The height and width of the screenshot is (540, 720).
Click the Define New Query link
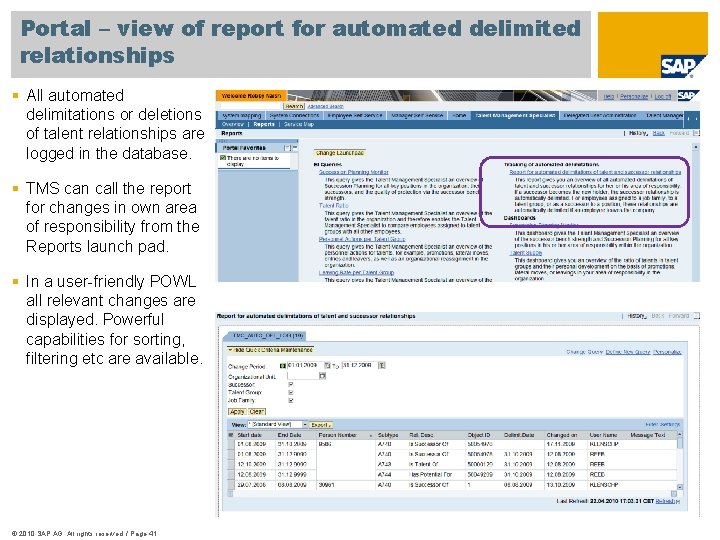click(628, 352)
